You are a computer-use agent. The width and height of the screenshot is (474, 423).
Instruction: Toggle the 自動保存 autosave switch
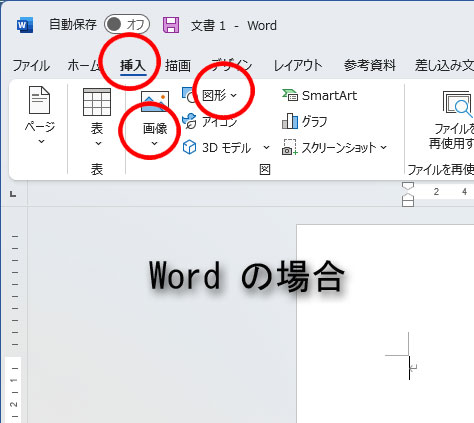[127, 24]
